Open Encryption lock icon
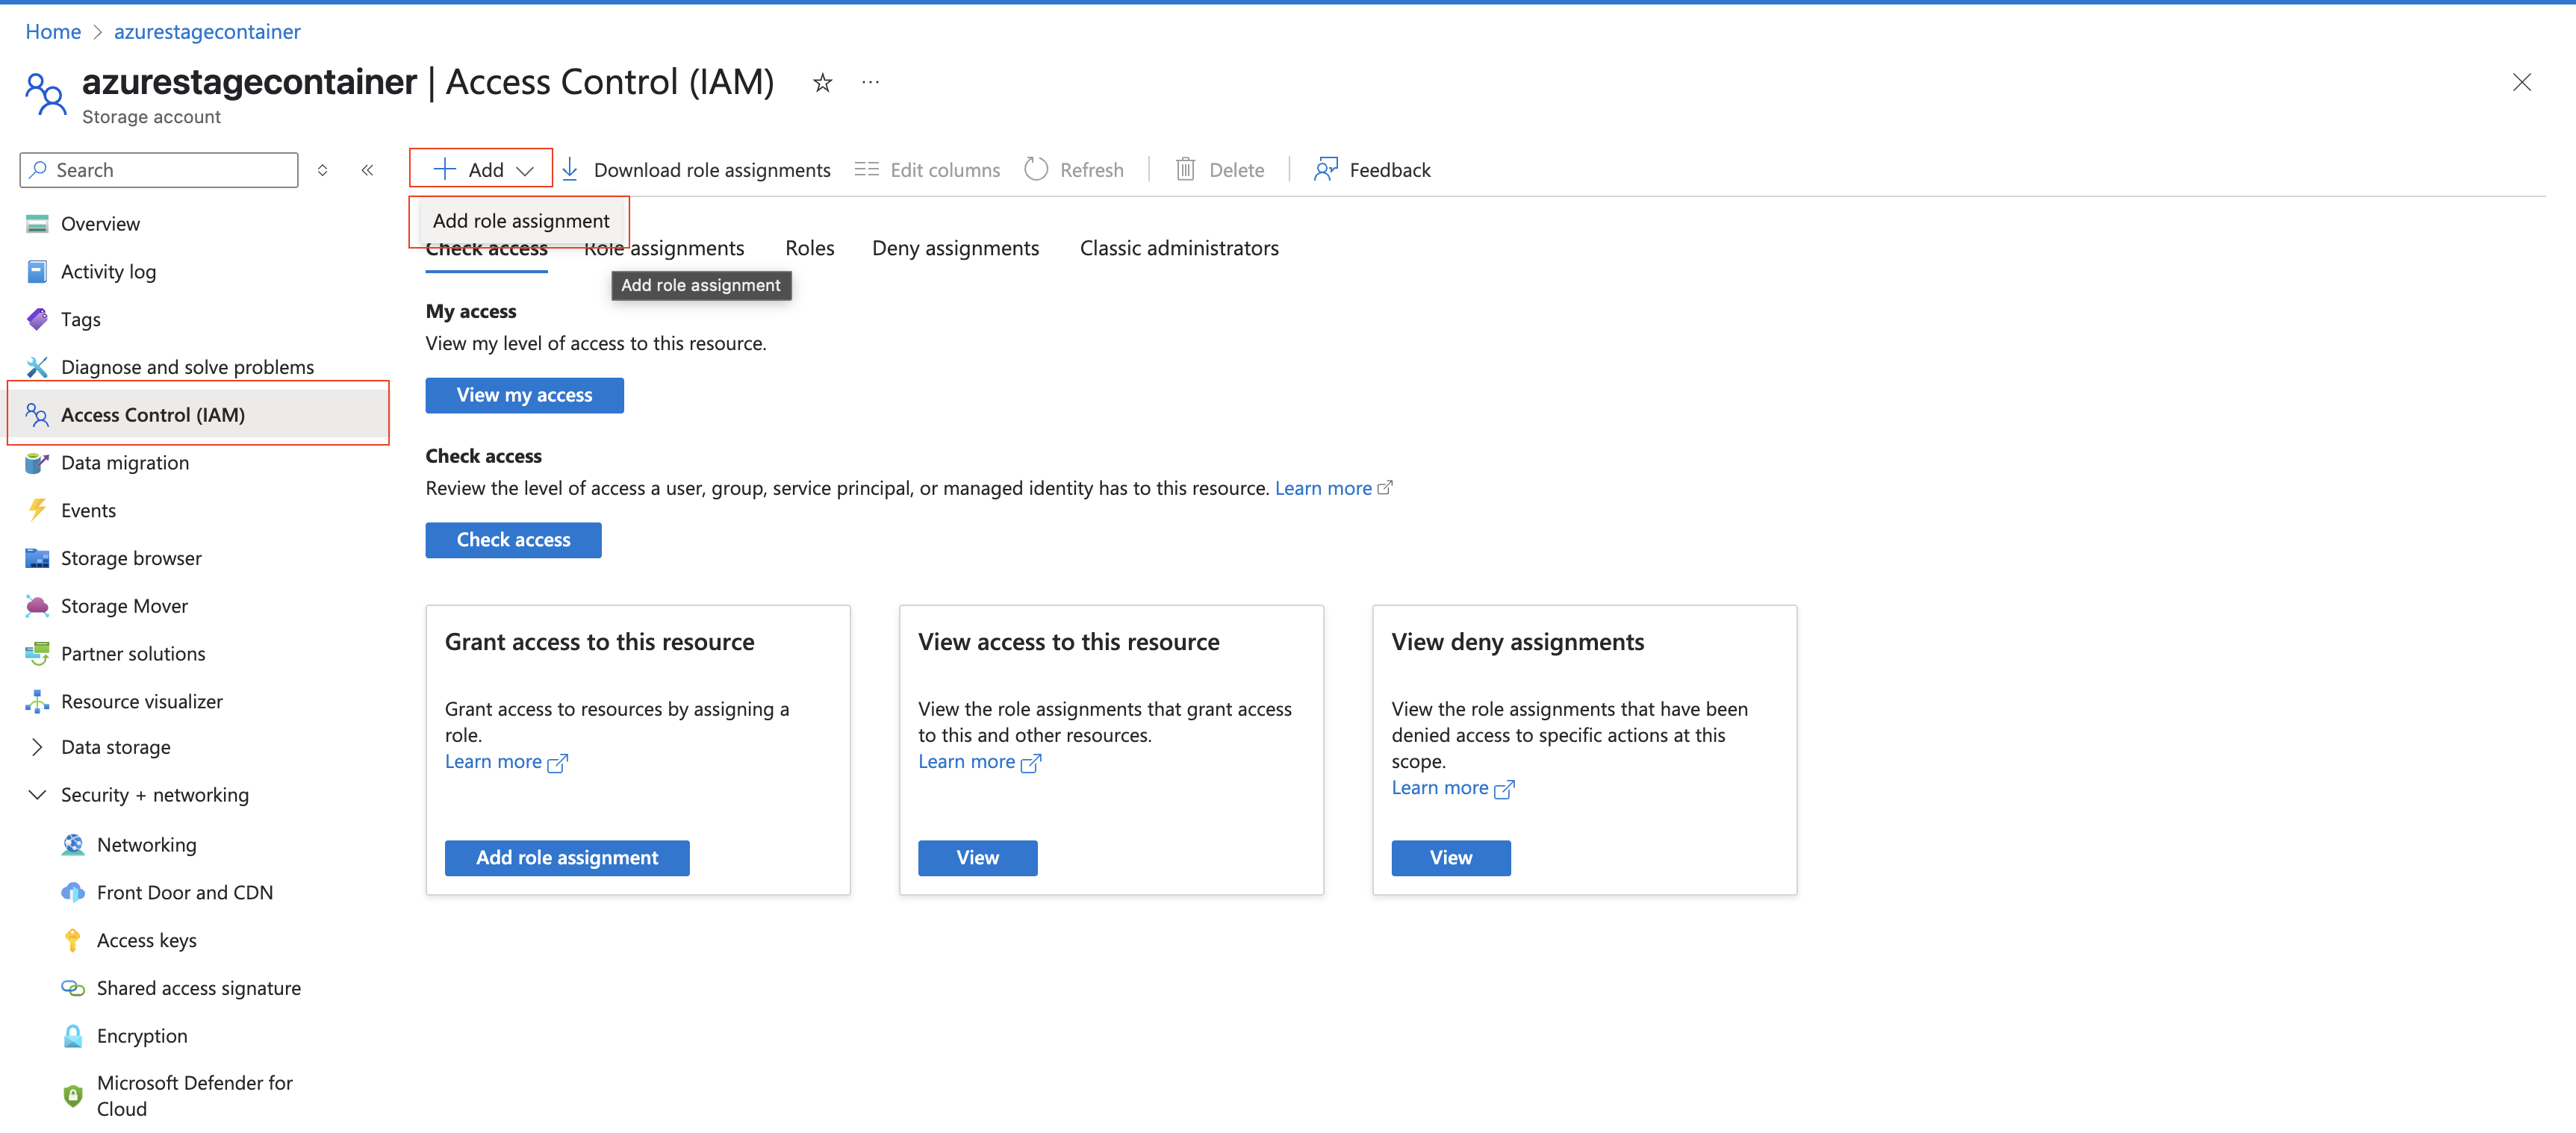This screenshot has width=2576, height=1133. pyautogui.click(x=73, y=1036)
